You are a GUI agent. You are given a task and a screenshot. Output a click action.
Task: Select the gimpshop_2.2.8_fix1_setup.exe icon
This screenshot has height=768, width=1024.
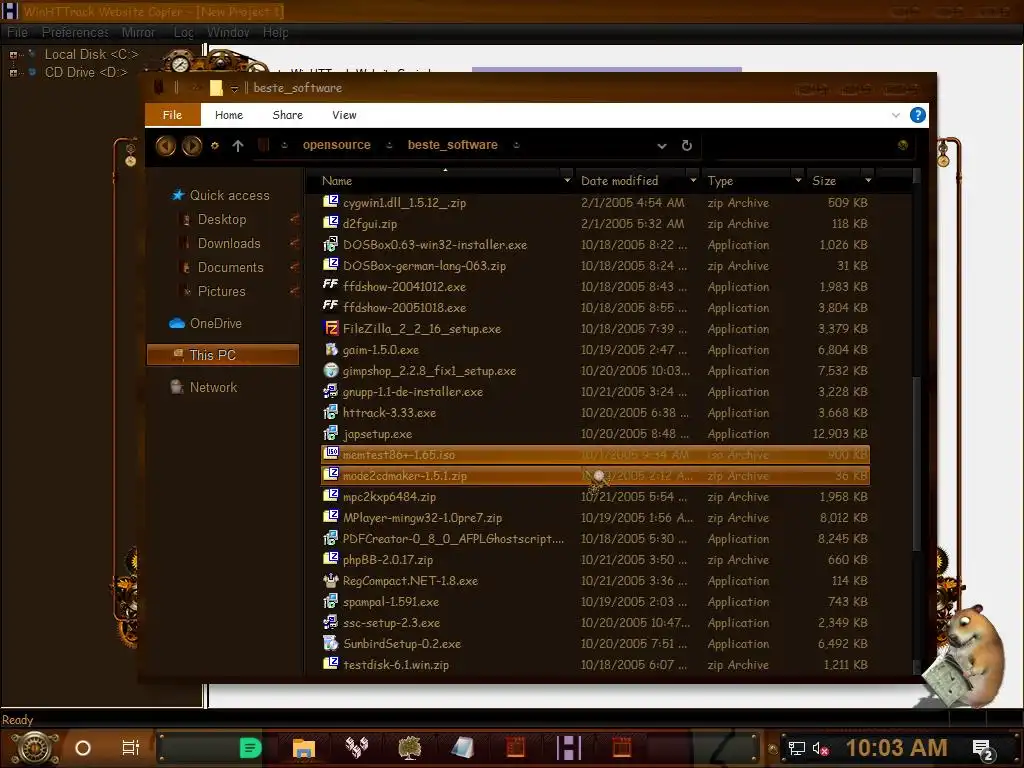331,370
